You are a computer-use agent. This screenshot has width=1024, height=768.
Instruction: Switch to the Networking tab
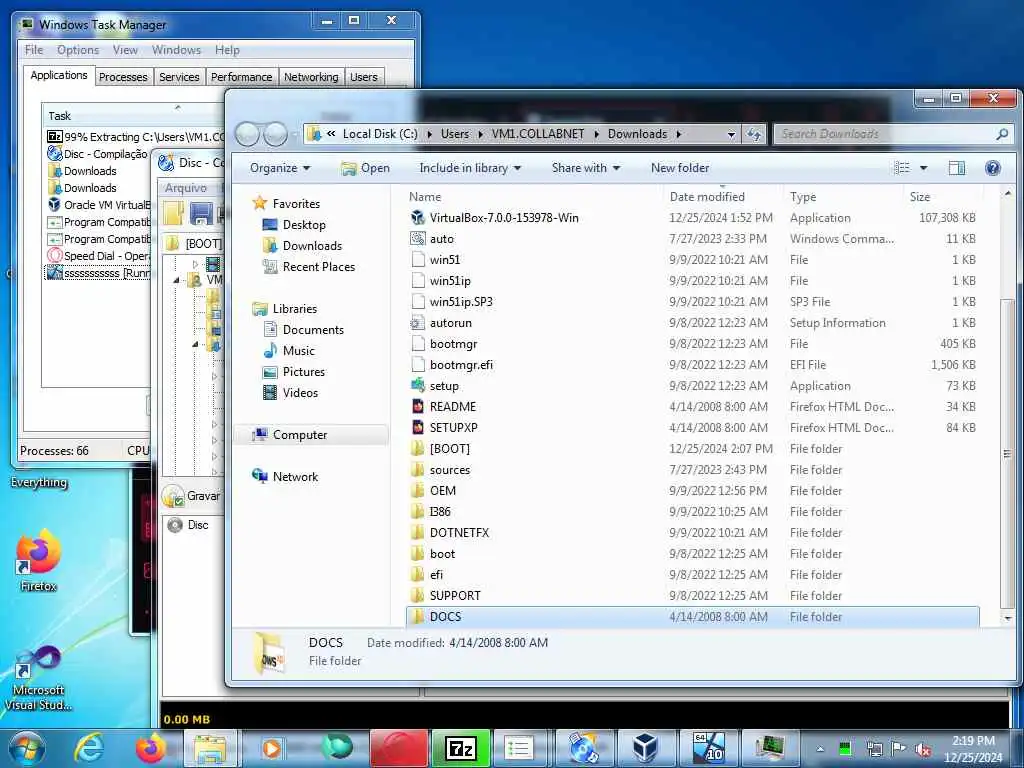coord(311,76)
